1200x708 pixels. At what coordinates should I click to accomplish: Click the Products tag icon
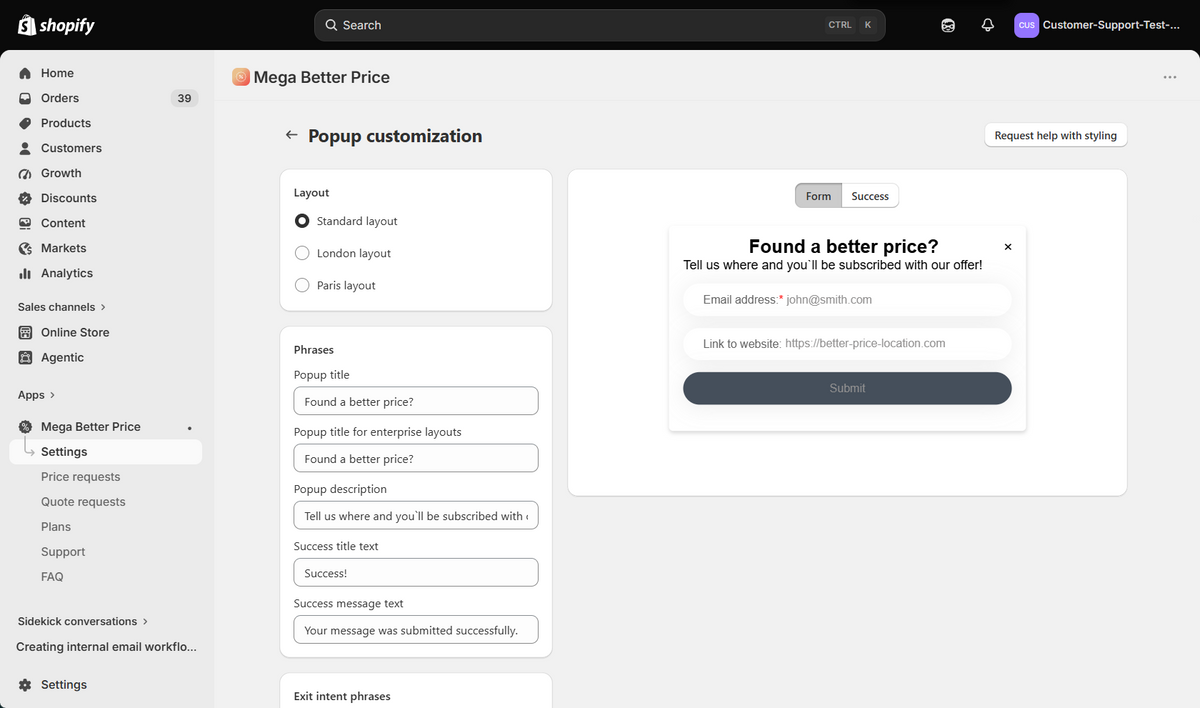point(25,123)
